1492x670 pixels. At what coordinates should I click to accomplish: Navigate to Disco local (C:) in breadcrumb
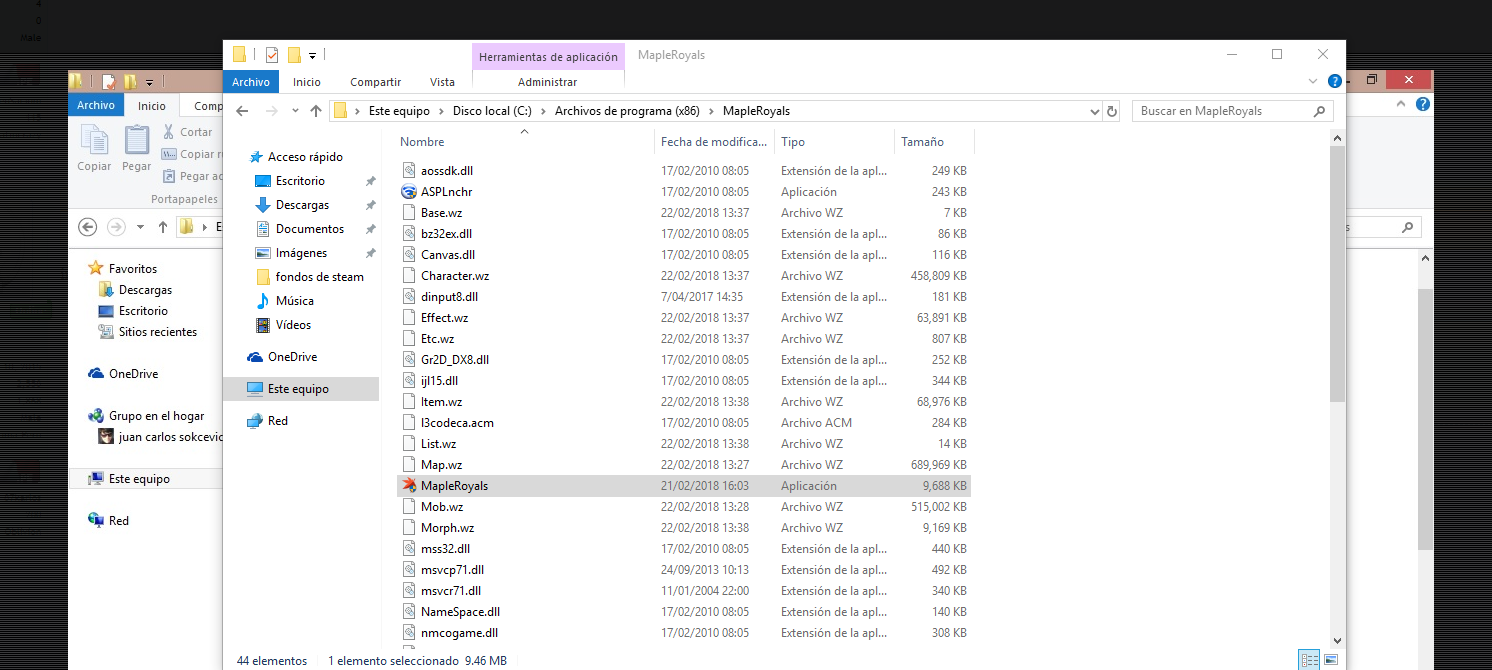tap(492, 111)
